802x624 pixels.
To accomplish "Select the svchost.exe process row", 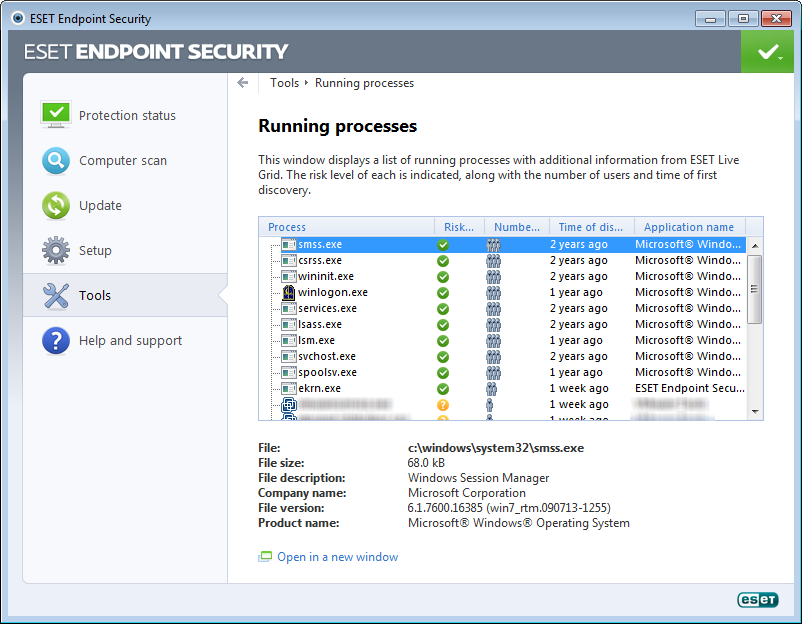I will point(326,356).
